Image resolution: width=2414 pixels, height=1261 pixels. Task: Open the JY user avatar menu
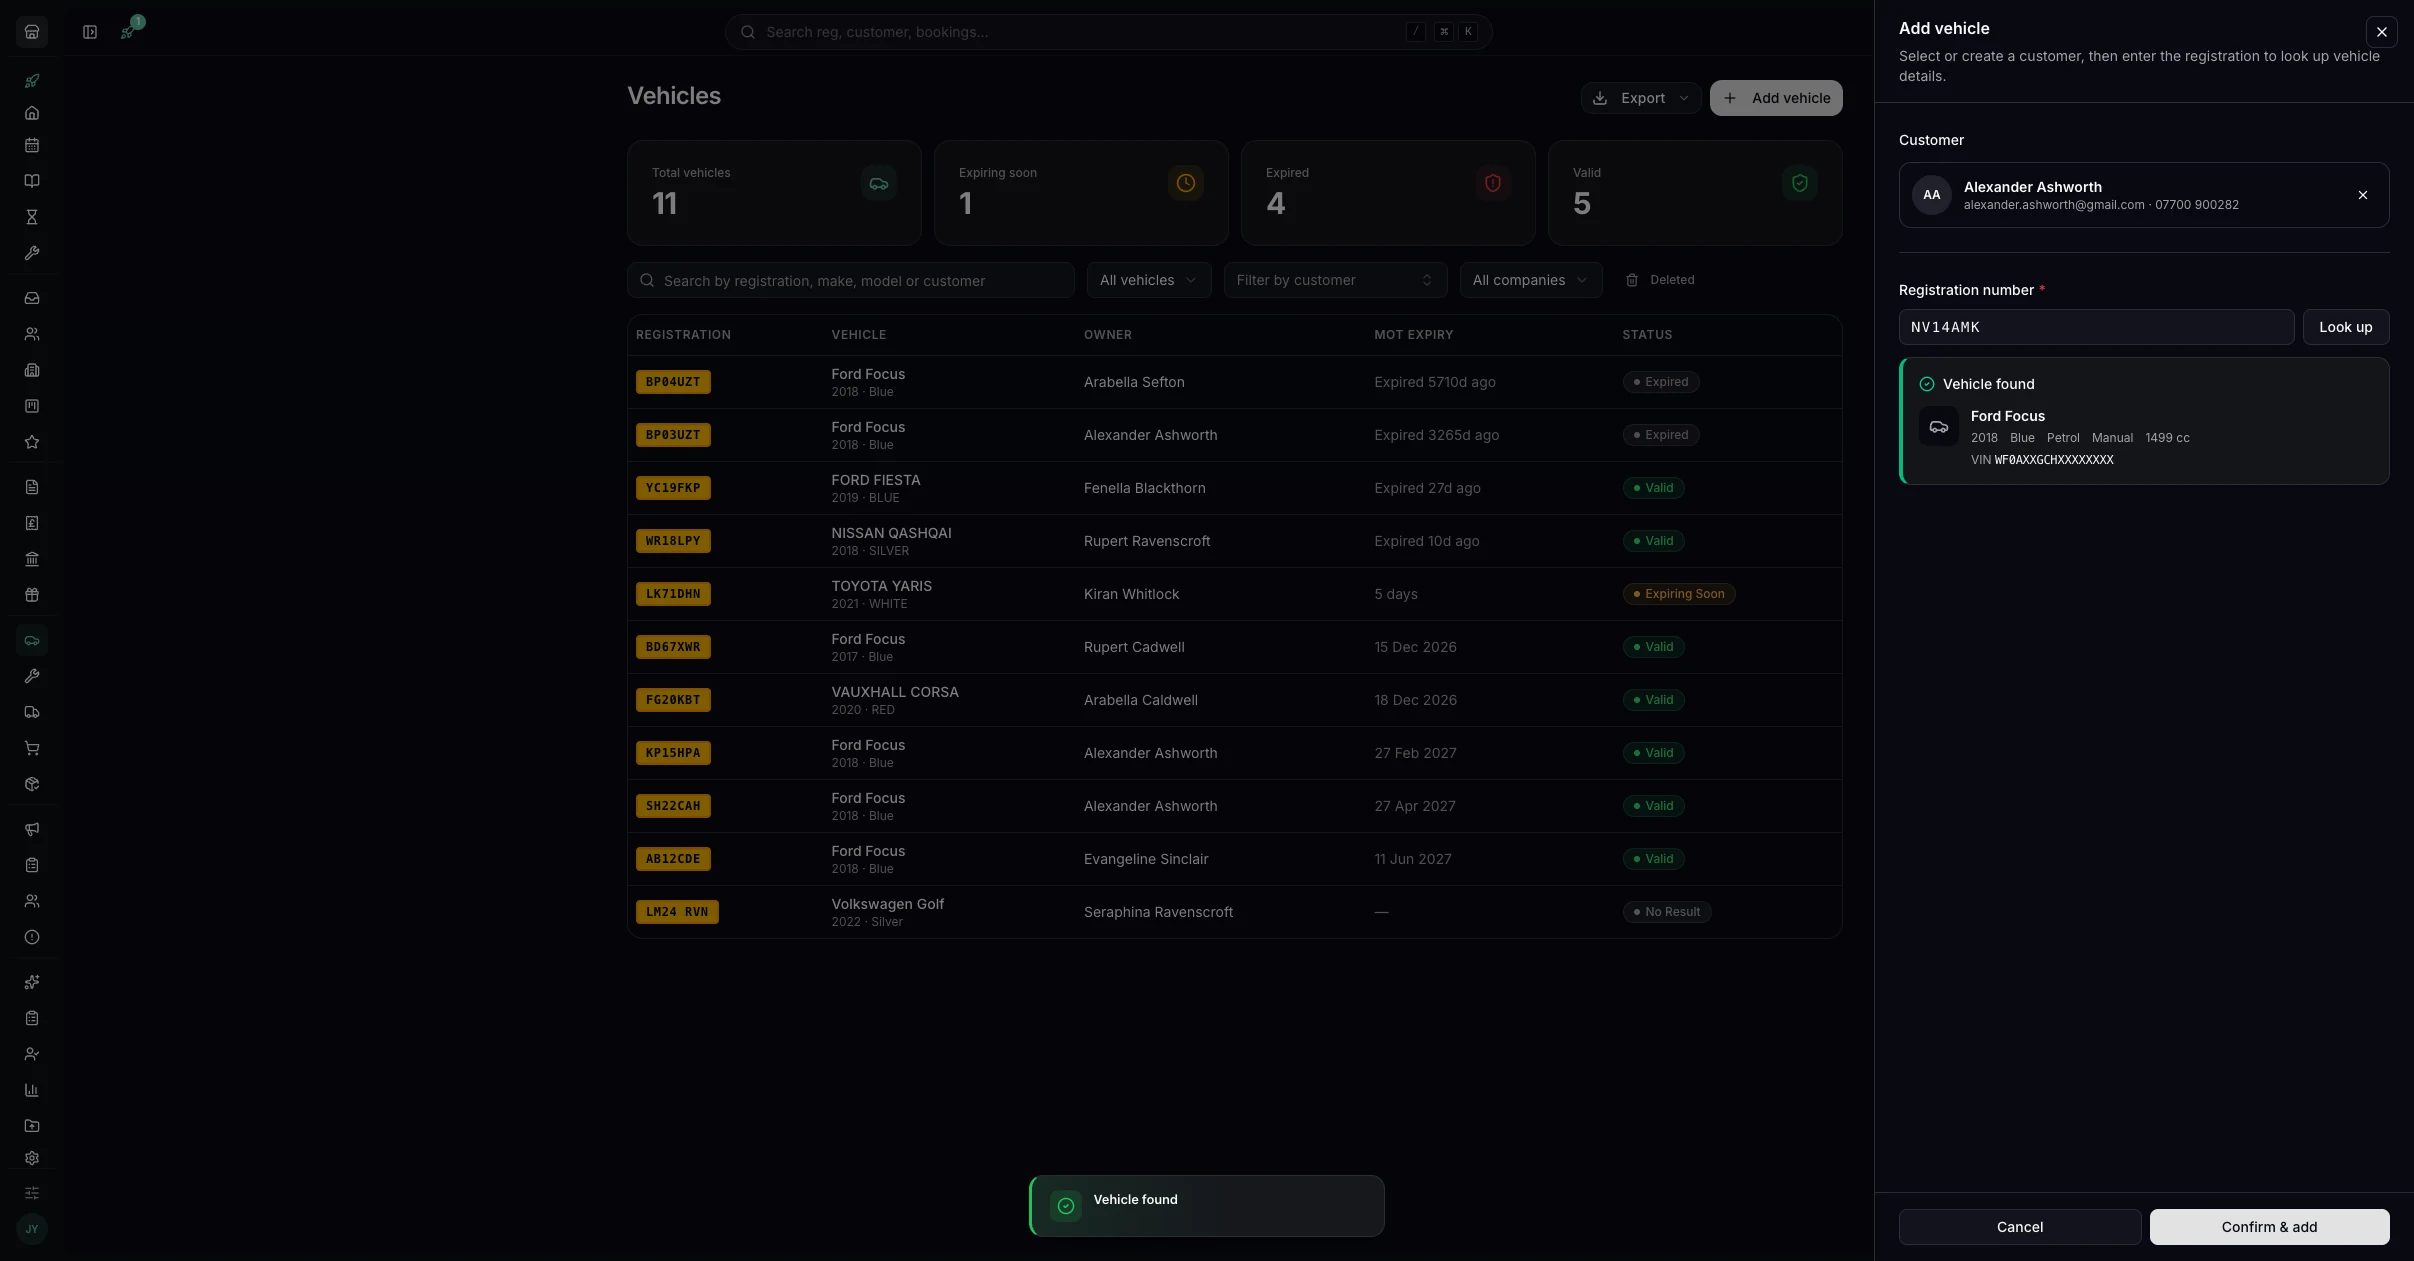point(32,1229)
